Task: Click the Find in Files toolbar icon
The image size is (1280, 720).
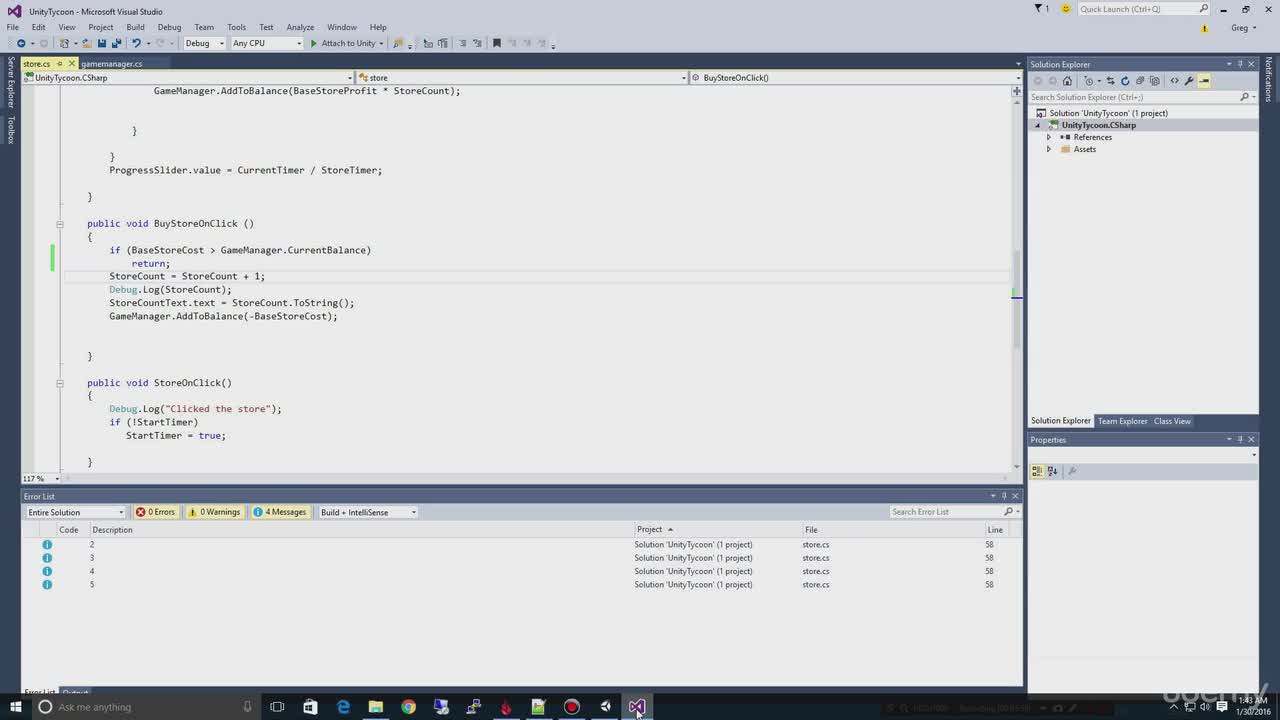Action: (x=398, y=43)
